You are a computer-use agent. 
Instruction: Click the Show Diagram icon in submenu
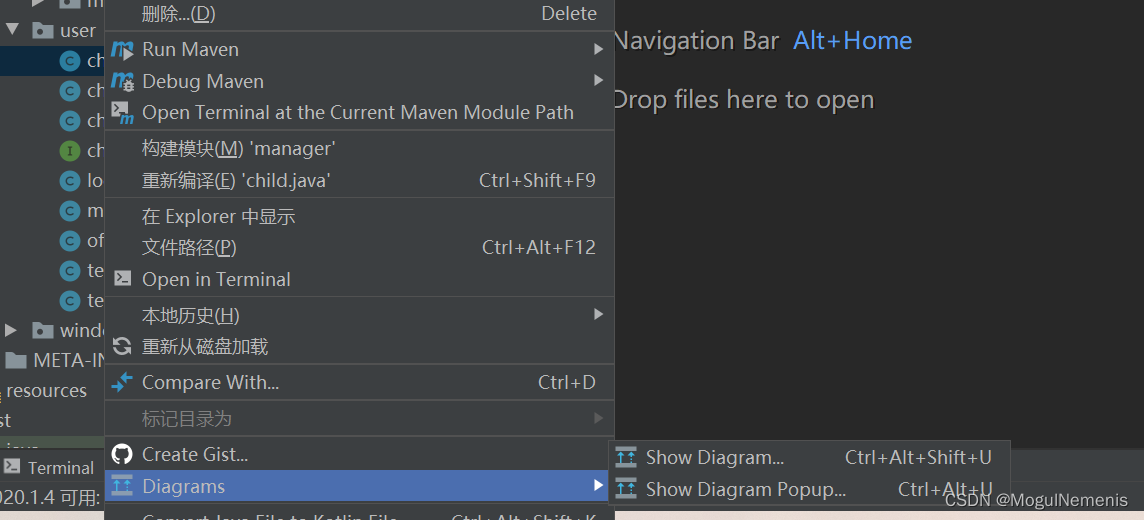tap(626, 457)
